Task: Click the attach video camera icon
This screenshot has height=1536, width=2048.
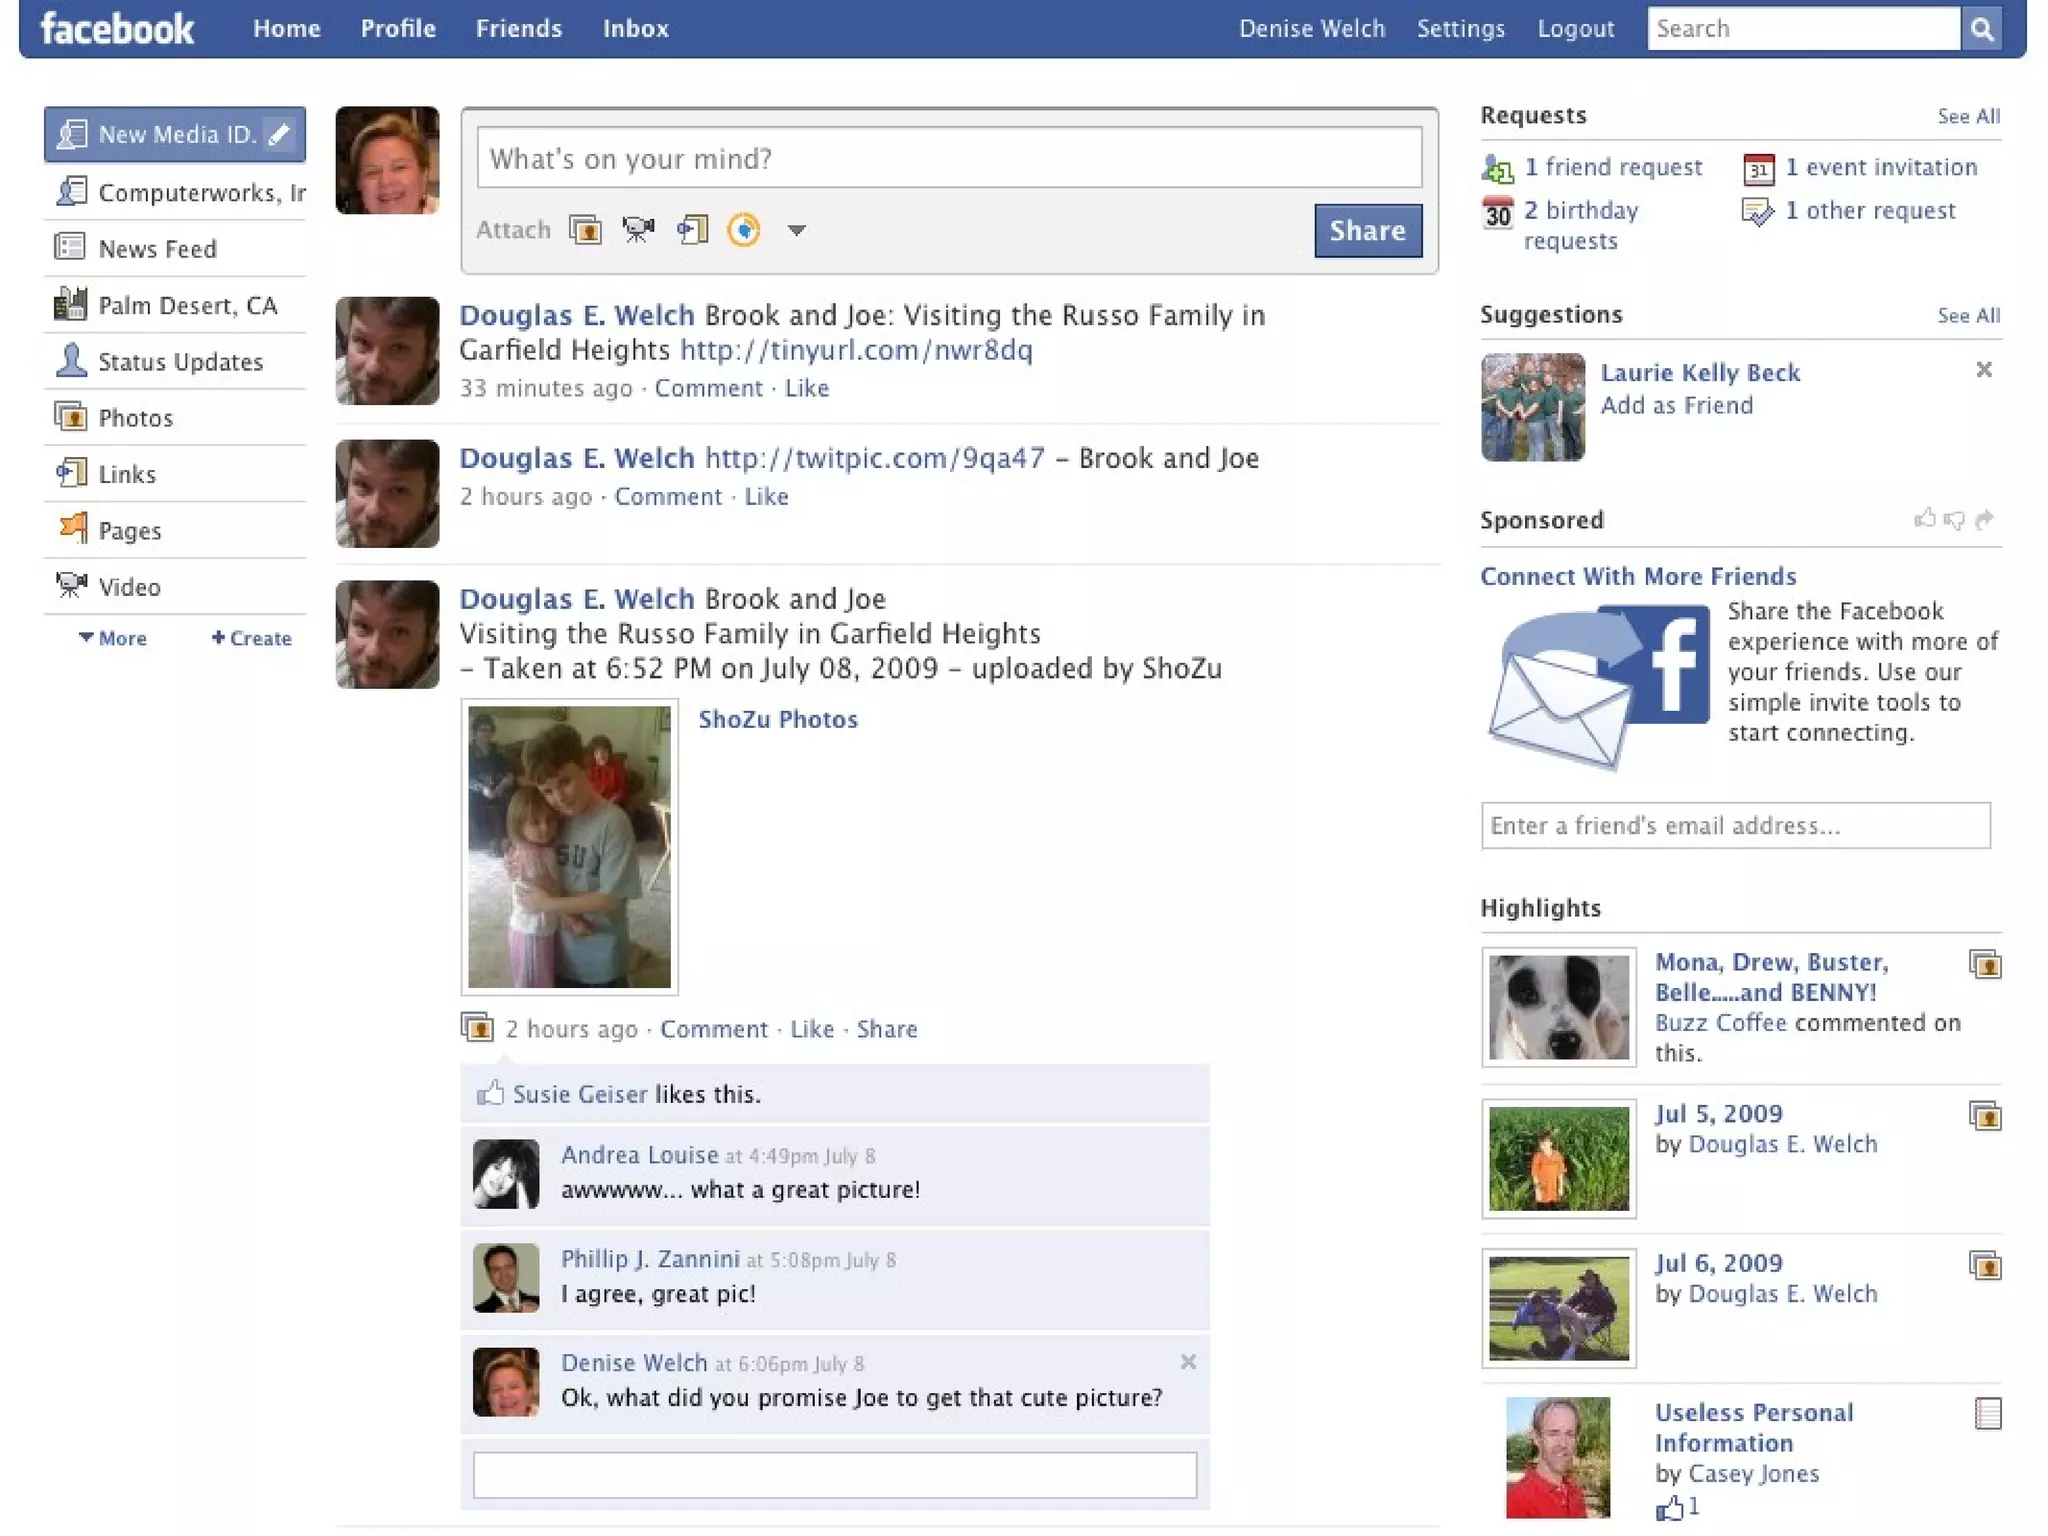Action: 638,230
